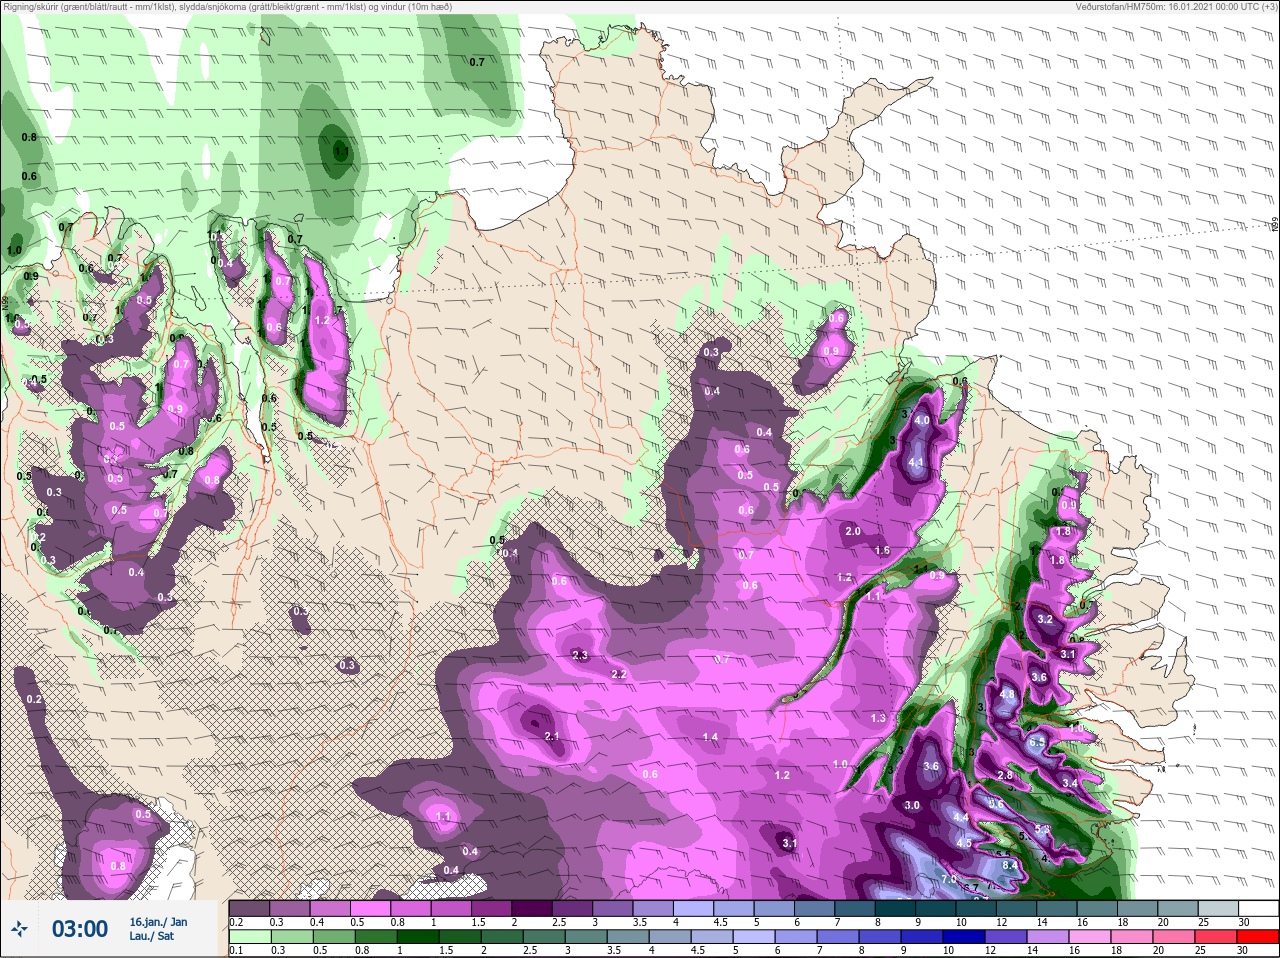Image resolution: width=1280 pixels, height=958 pixels.
Task: Click the '1.1' value inside the dark green offshore cell
Action: [x=341, y=154]
